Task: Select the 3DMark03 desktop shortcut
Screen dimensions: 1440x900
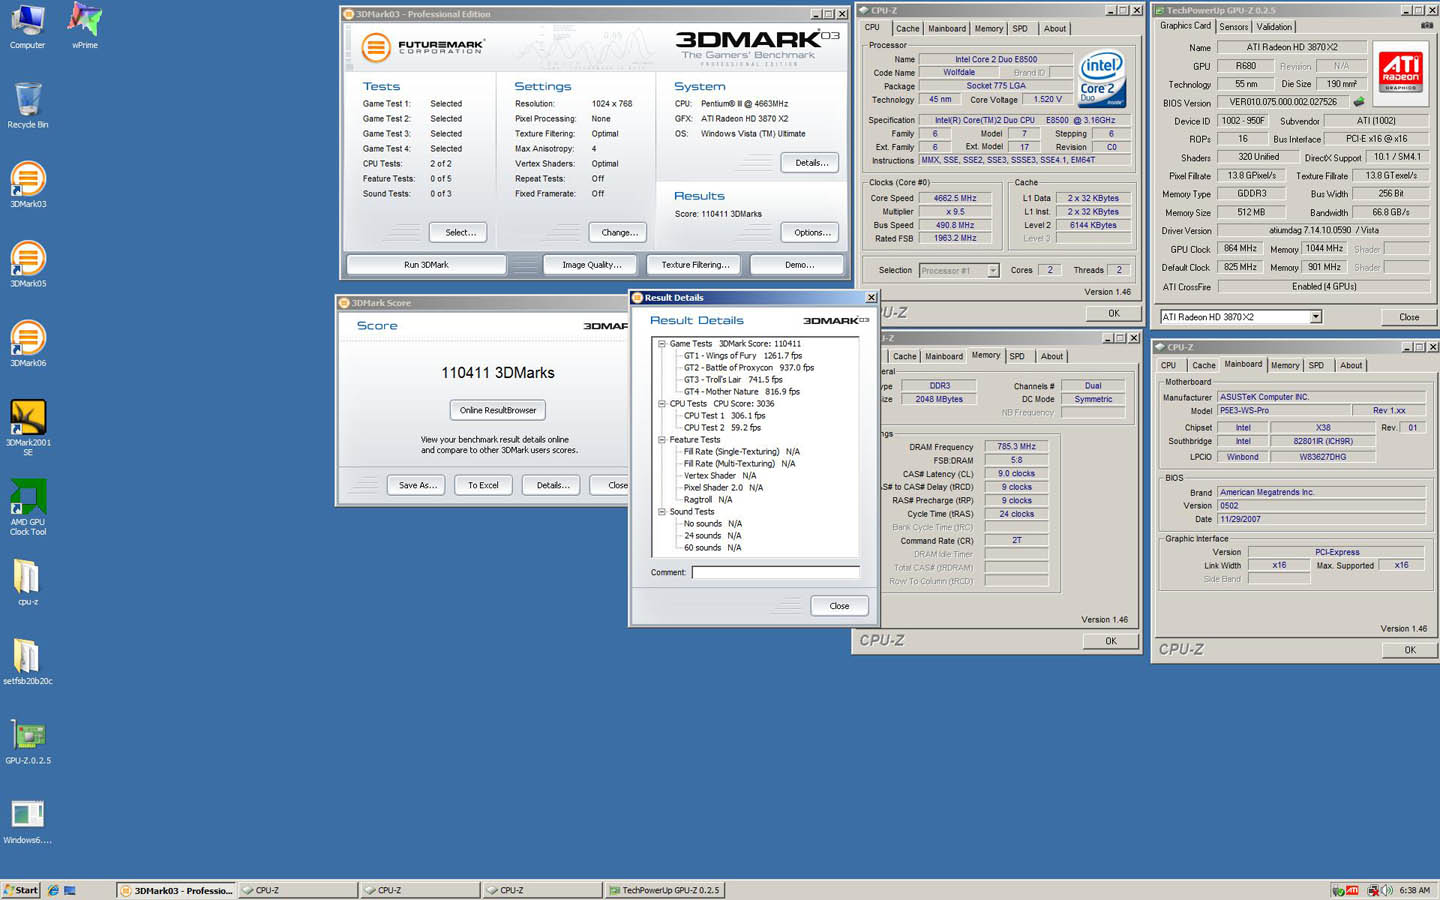Action: (28, 185)
